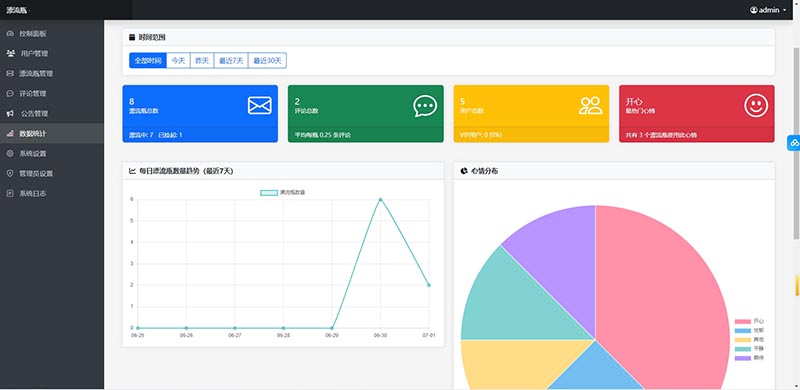Click the envelope icon on the blue card
This screenshot has height=390, width=800.
(x=260, y=106)
